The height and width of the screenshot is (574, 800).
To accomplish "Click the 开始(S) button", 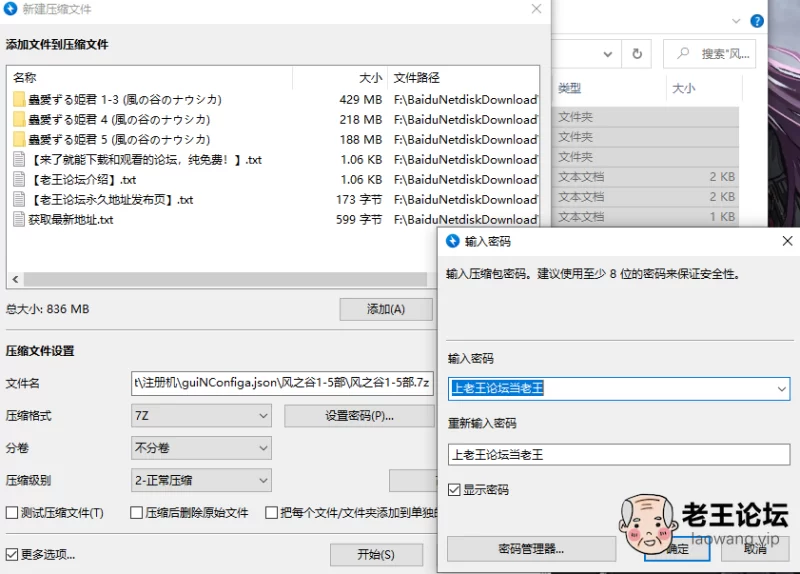I will (376, 555).
